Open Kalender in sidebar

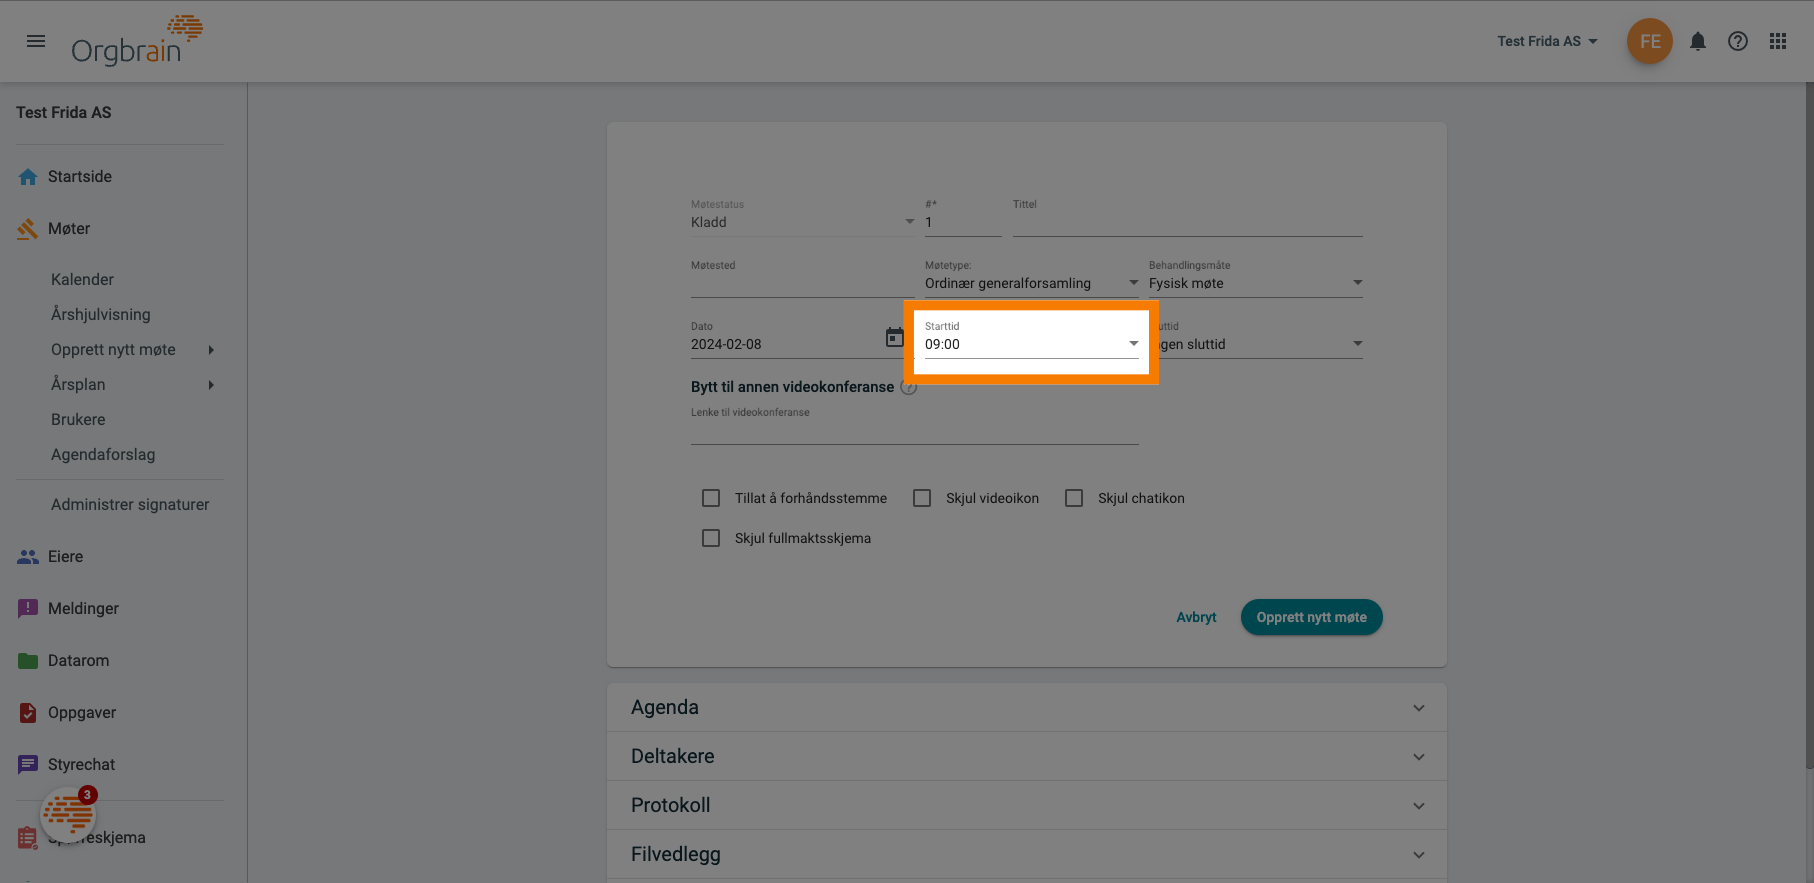point(82,280)
